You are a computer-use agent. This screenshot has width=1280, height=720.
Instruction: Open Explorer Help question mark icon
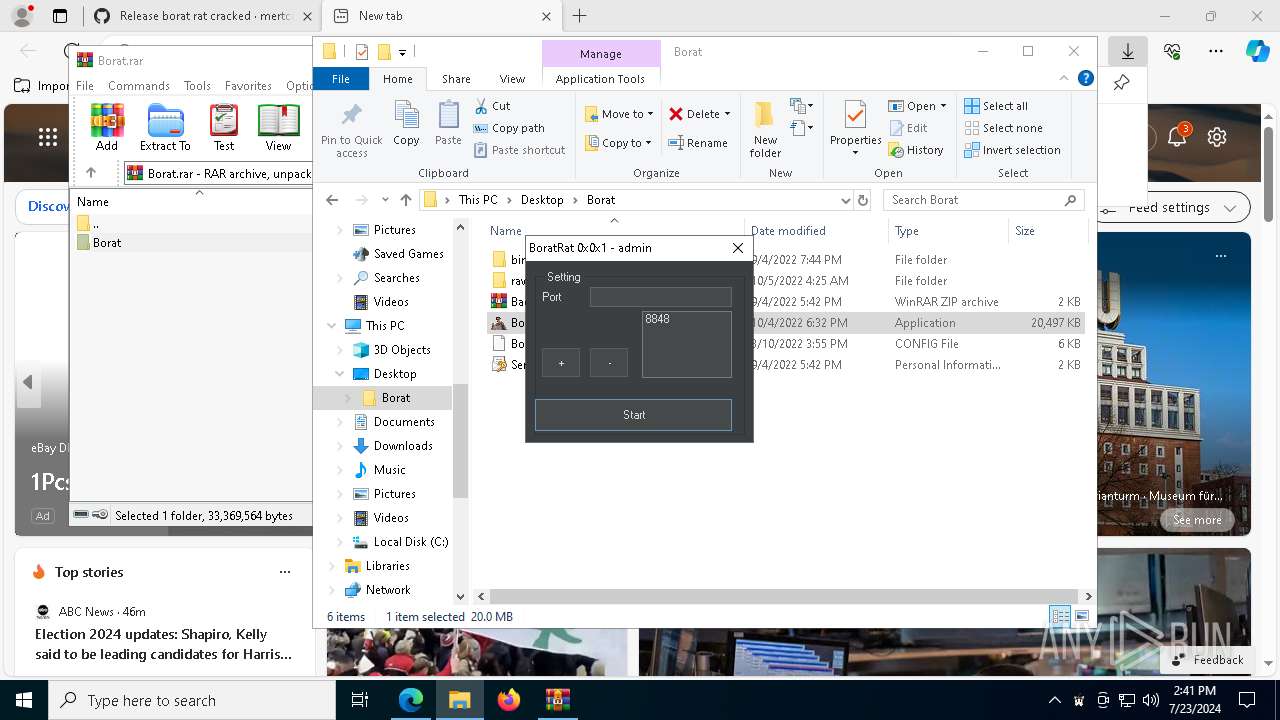click(1086, 78)
